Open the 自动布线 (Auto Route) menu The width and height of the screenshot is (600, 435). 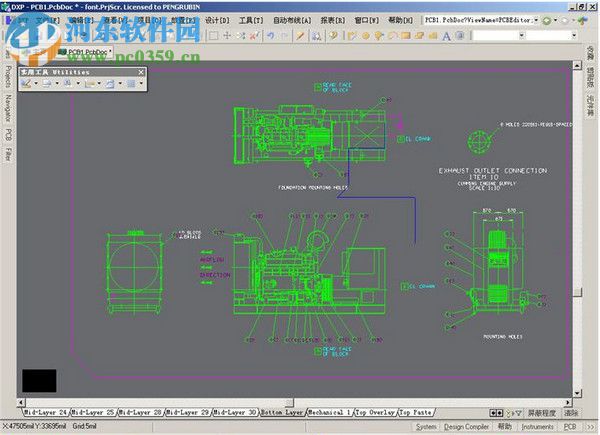click(x=290, y=20)
